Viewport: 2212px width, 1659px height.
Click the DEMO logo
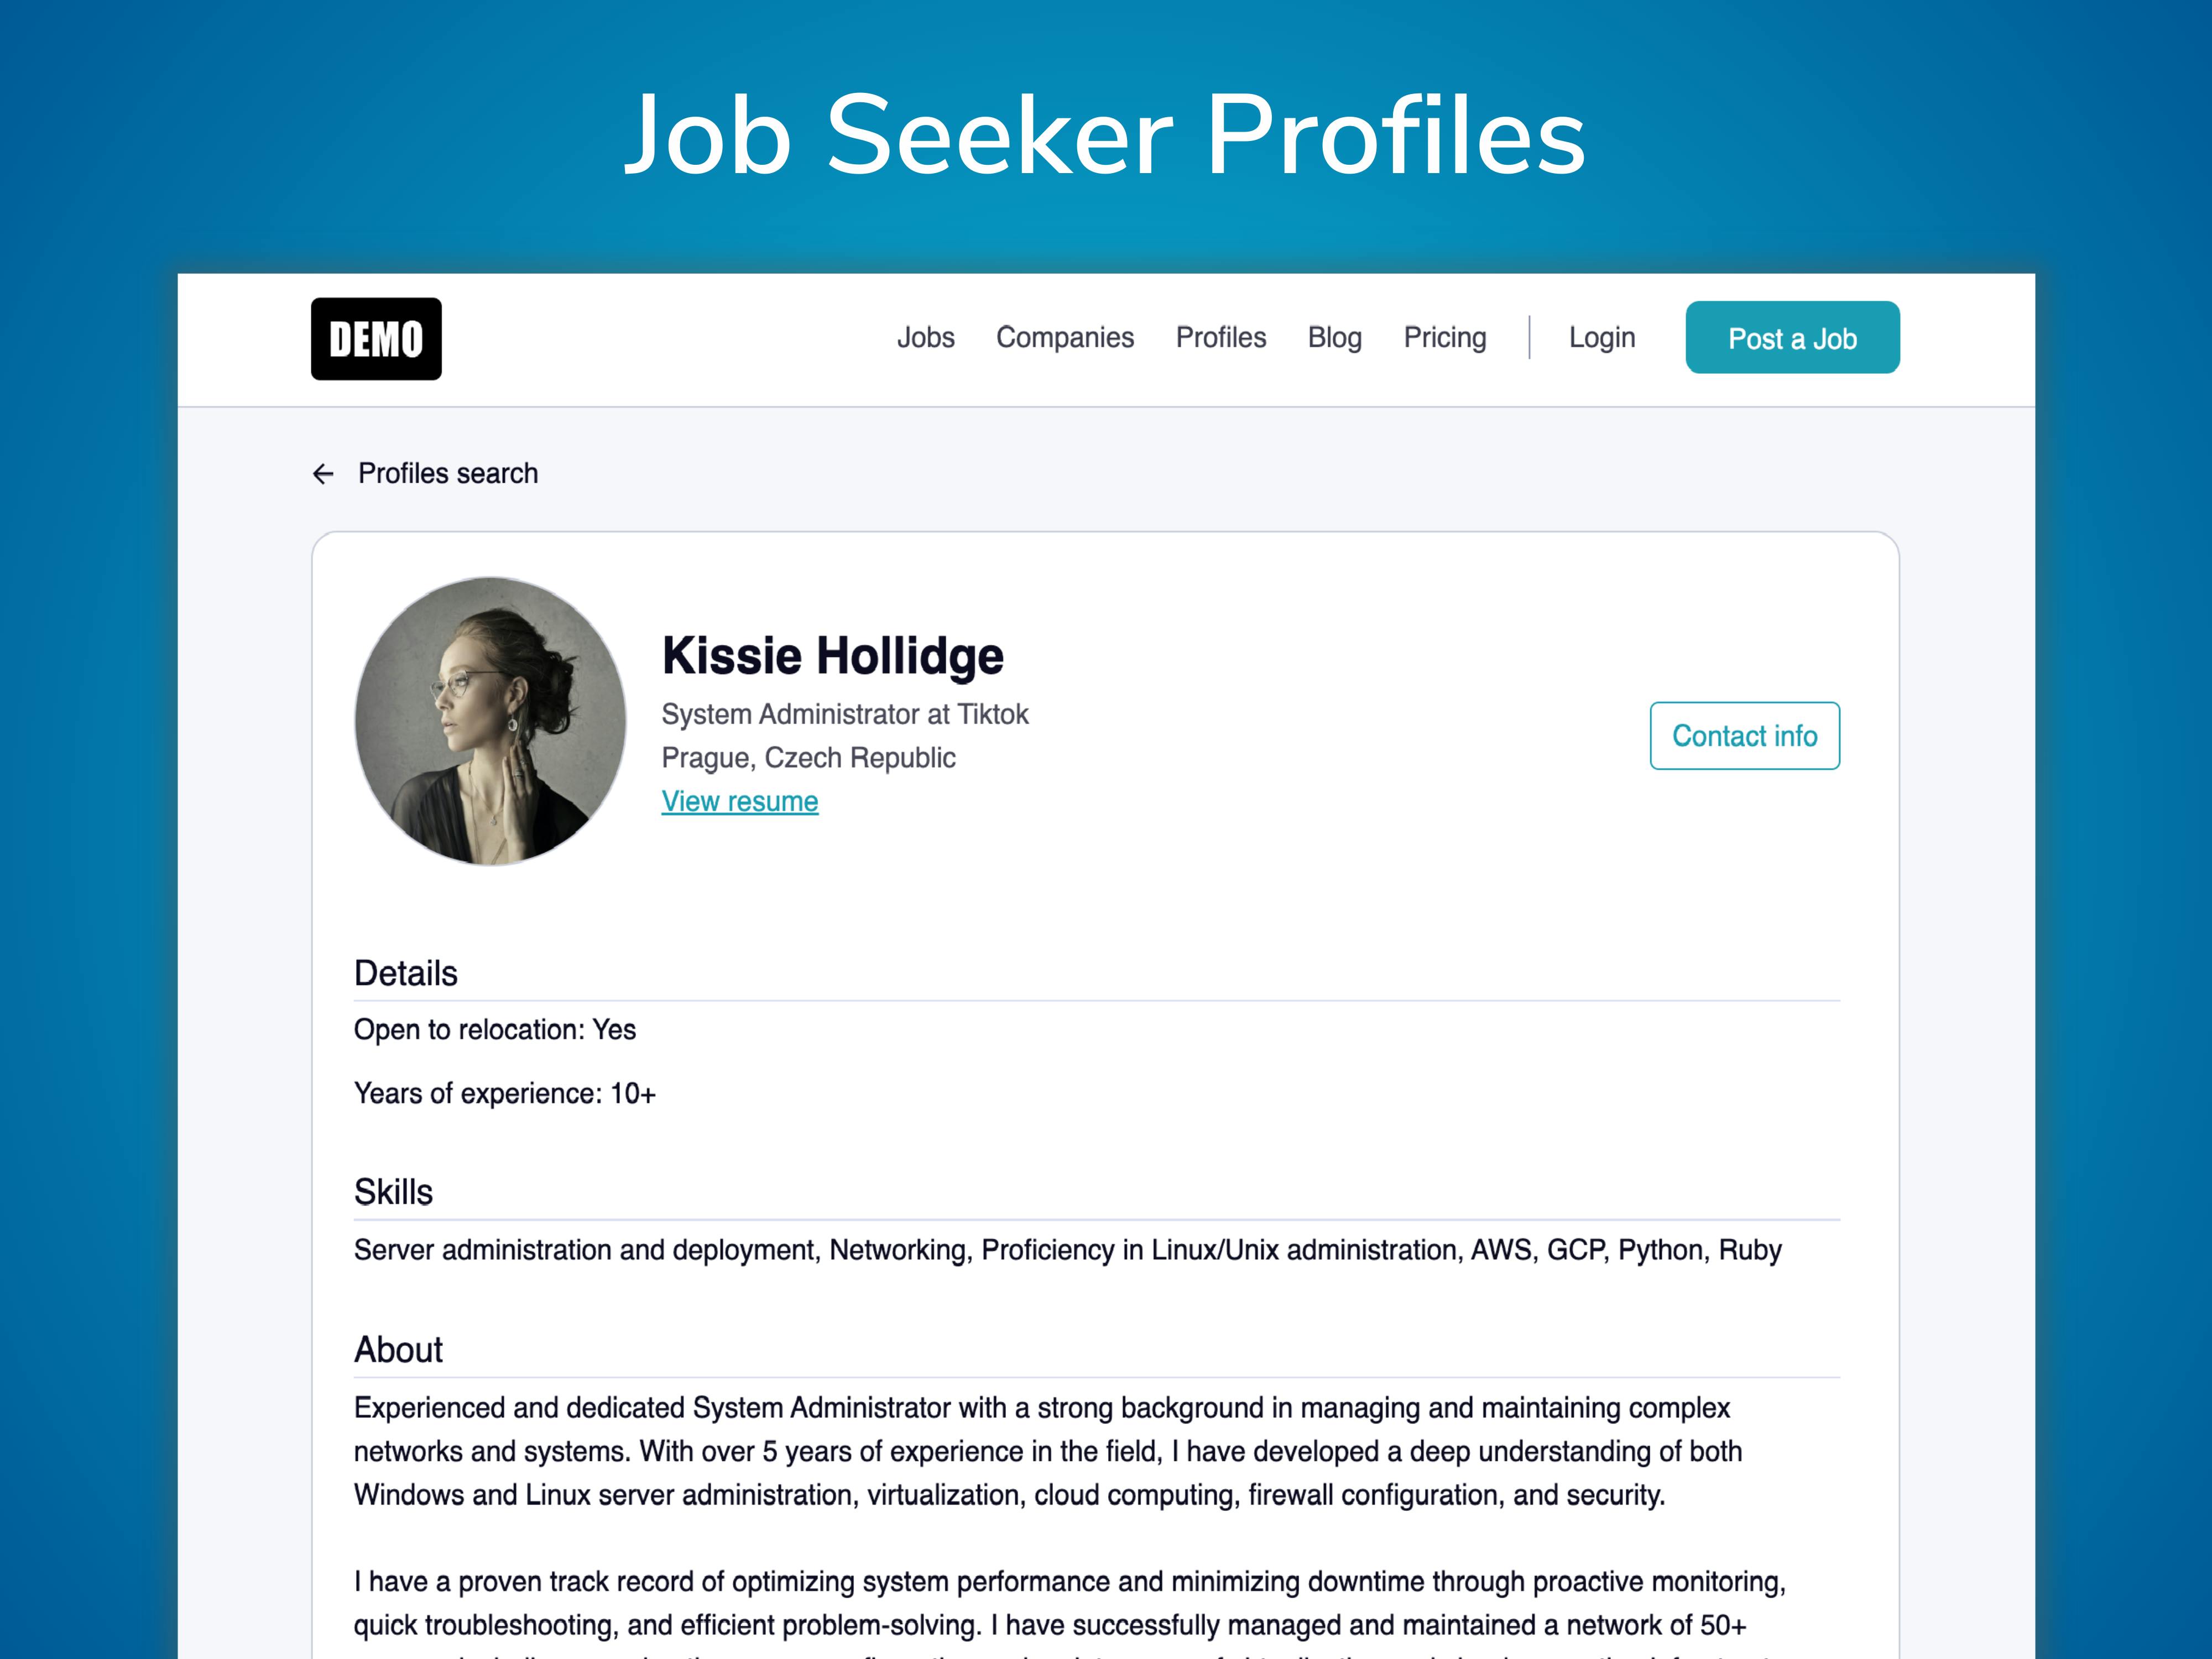(375, 339)
